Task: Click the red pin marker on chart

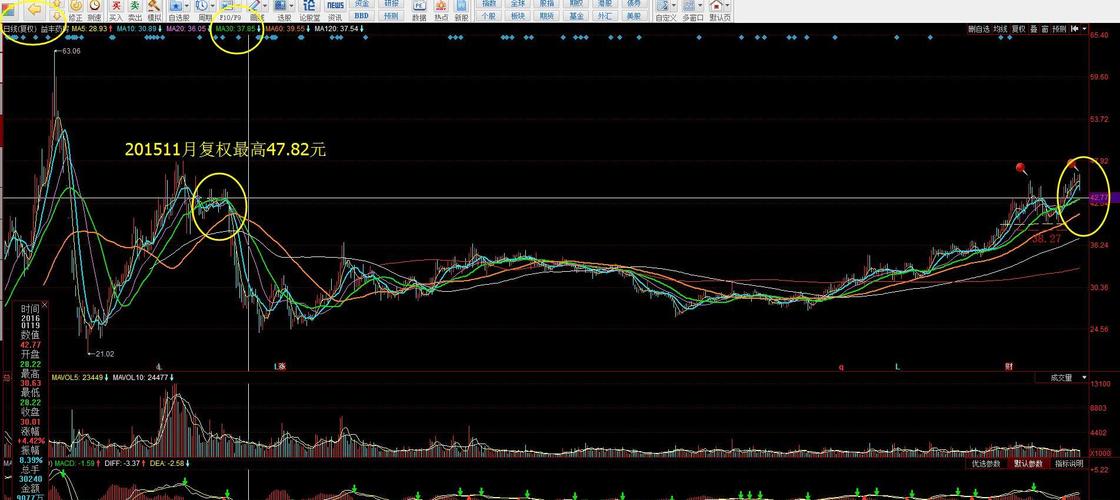Action: tap(1021, 169)
